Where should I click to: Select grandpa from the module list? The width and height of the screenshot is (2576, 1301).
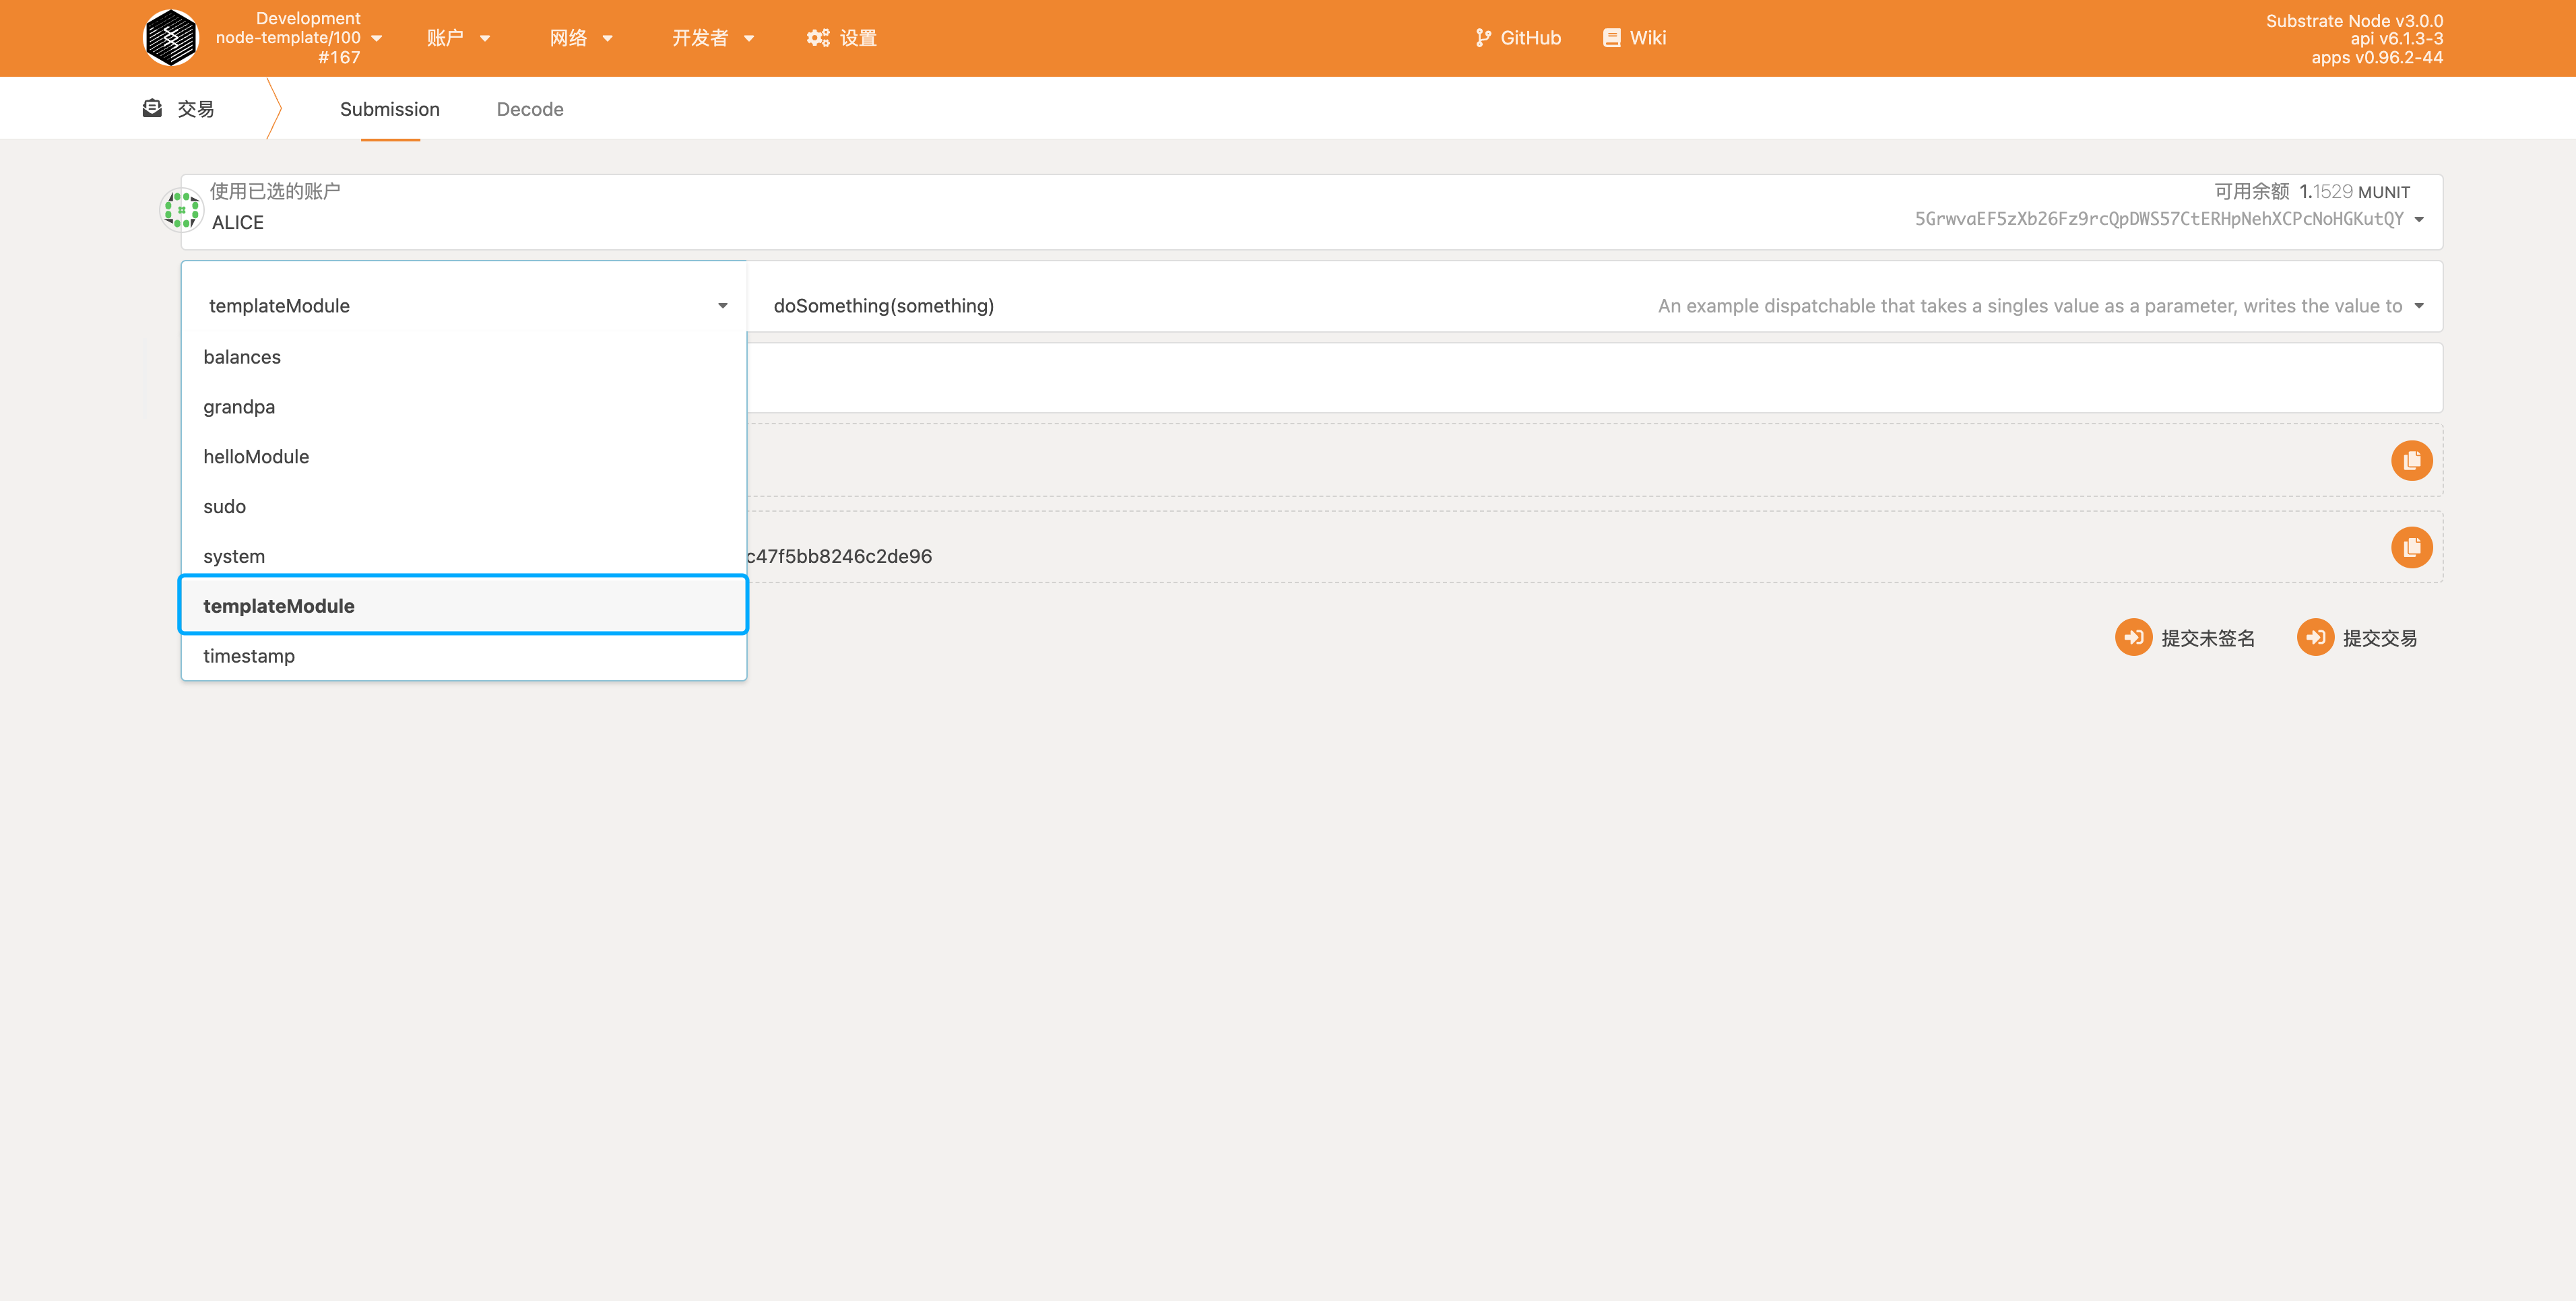click(464, 407)
